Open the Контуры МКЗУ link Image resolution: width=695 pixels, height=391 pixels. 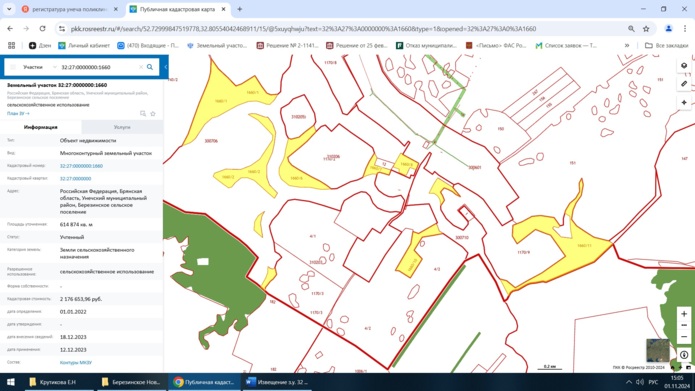pos(76,363)
